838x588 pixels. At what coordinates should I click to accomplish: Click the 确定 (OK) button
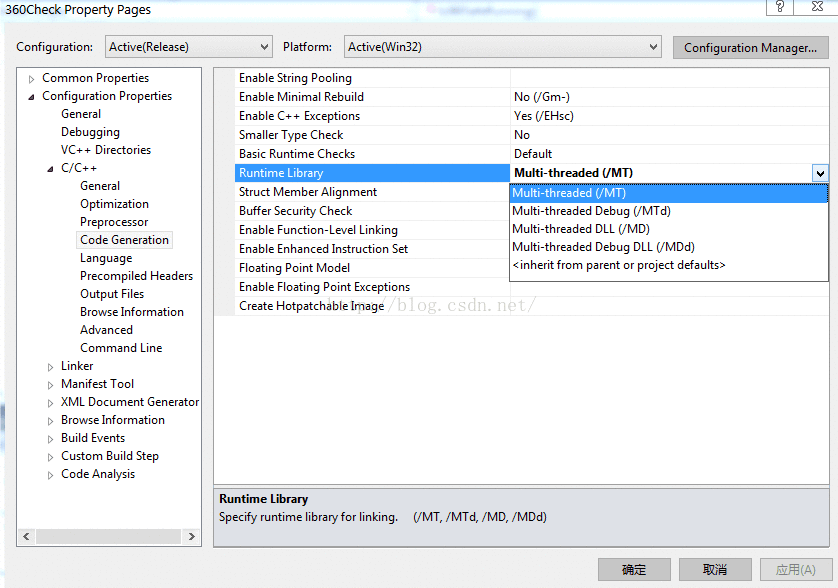click(634, 570)
